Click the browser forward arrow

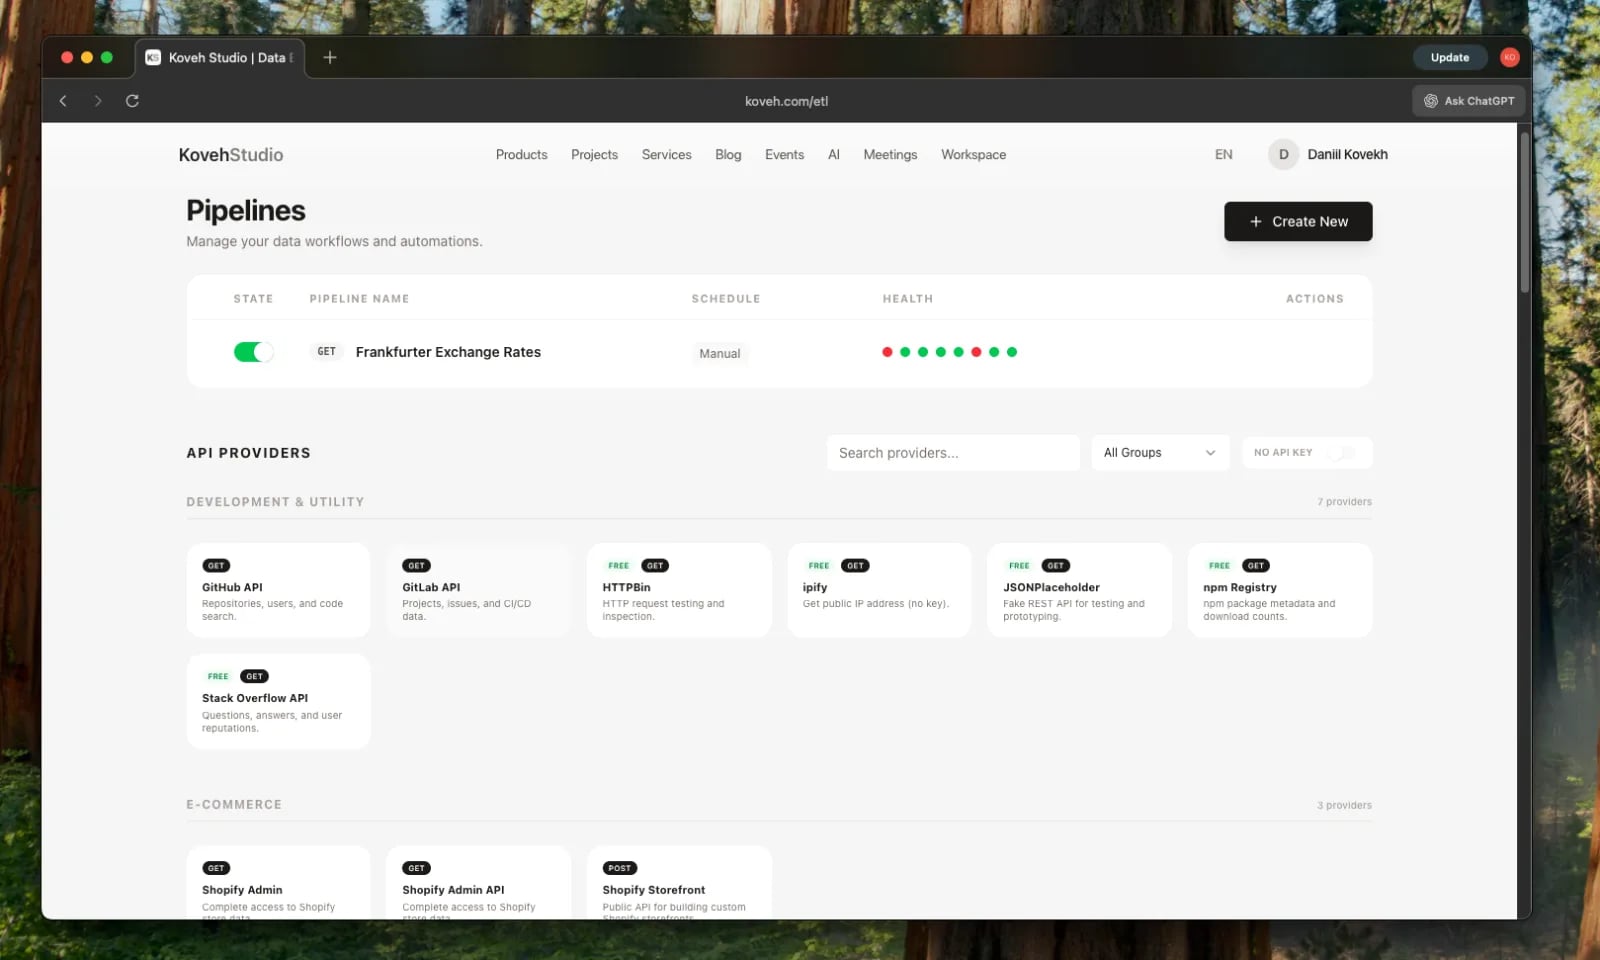click(x=97, y=101)
